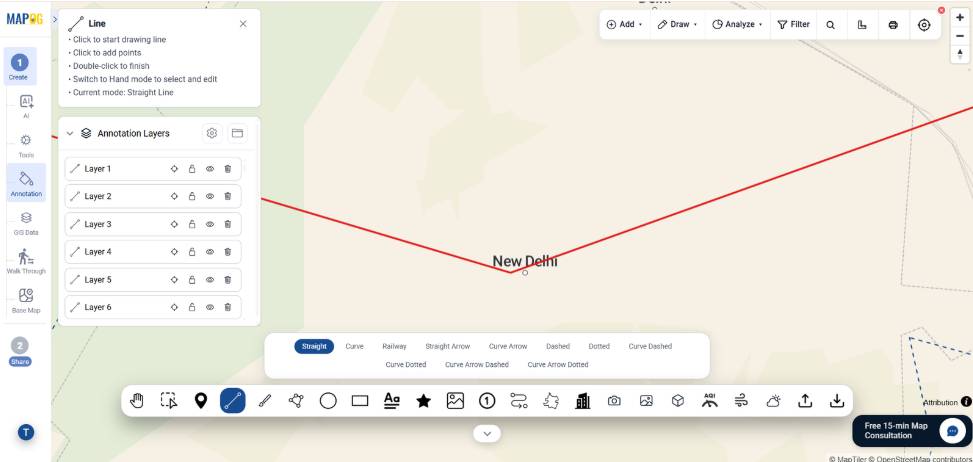
Task: Collapse the bottom toolbar chevron
Action: point(487,433)
